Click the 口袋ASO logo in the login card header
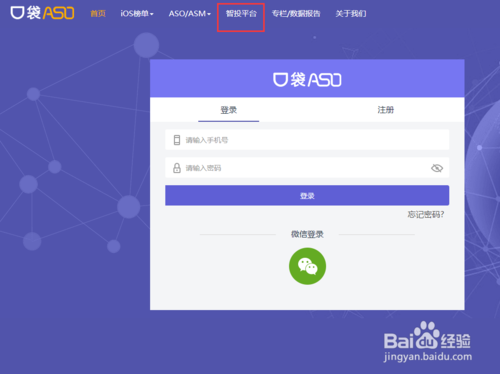 (x=307, y=80)
